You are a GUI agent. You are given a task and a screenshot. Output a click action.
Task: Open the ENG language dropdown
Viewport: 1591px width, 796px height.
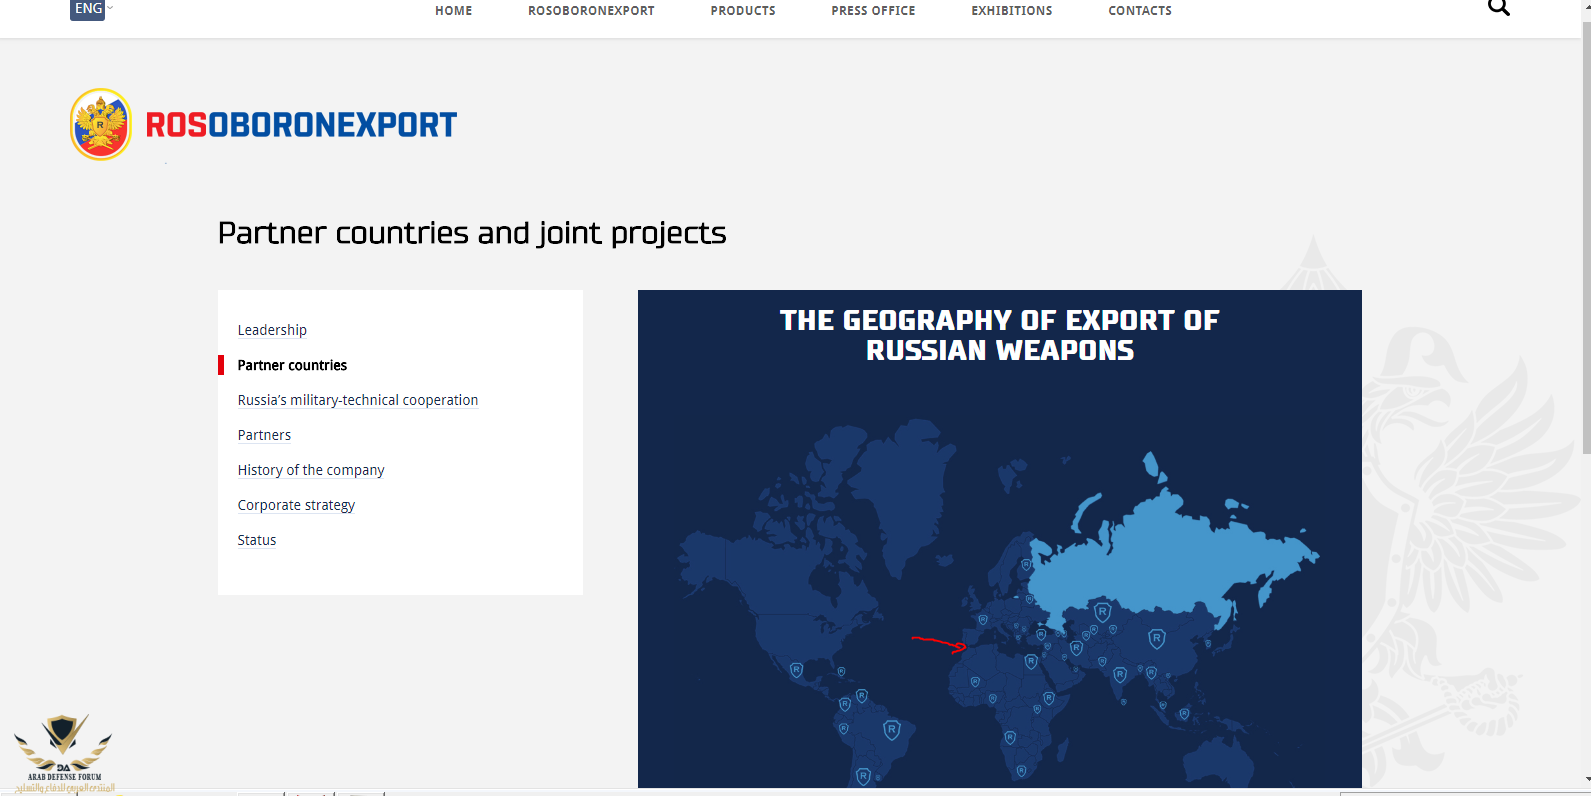tap(89, 9)
